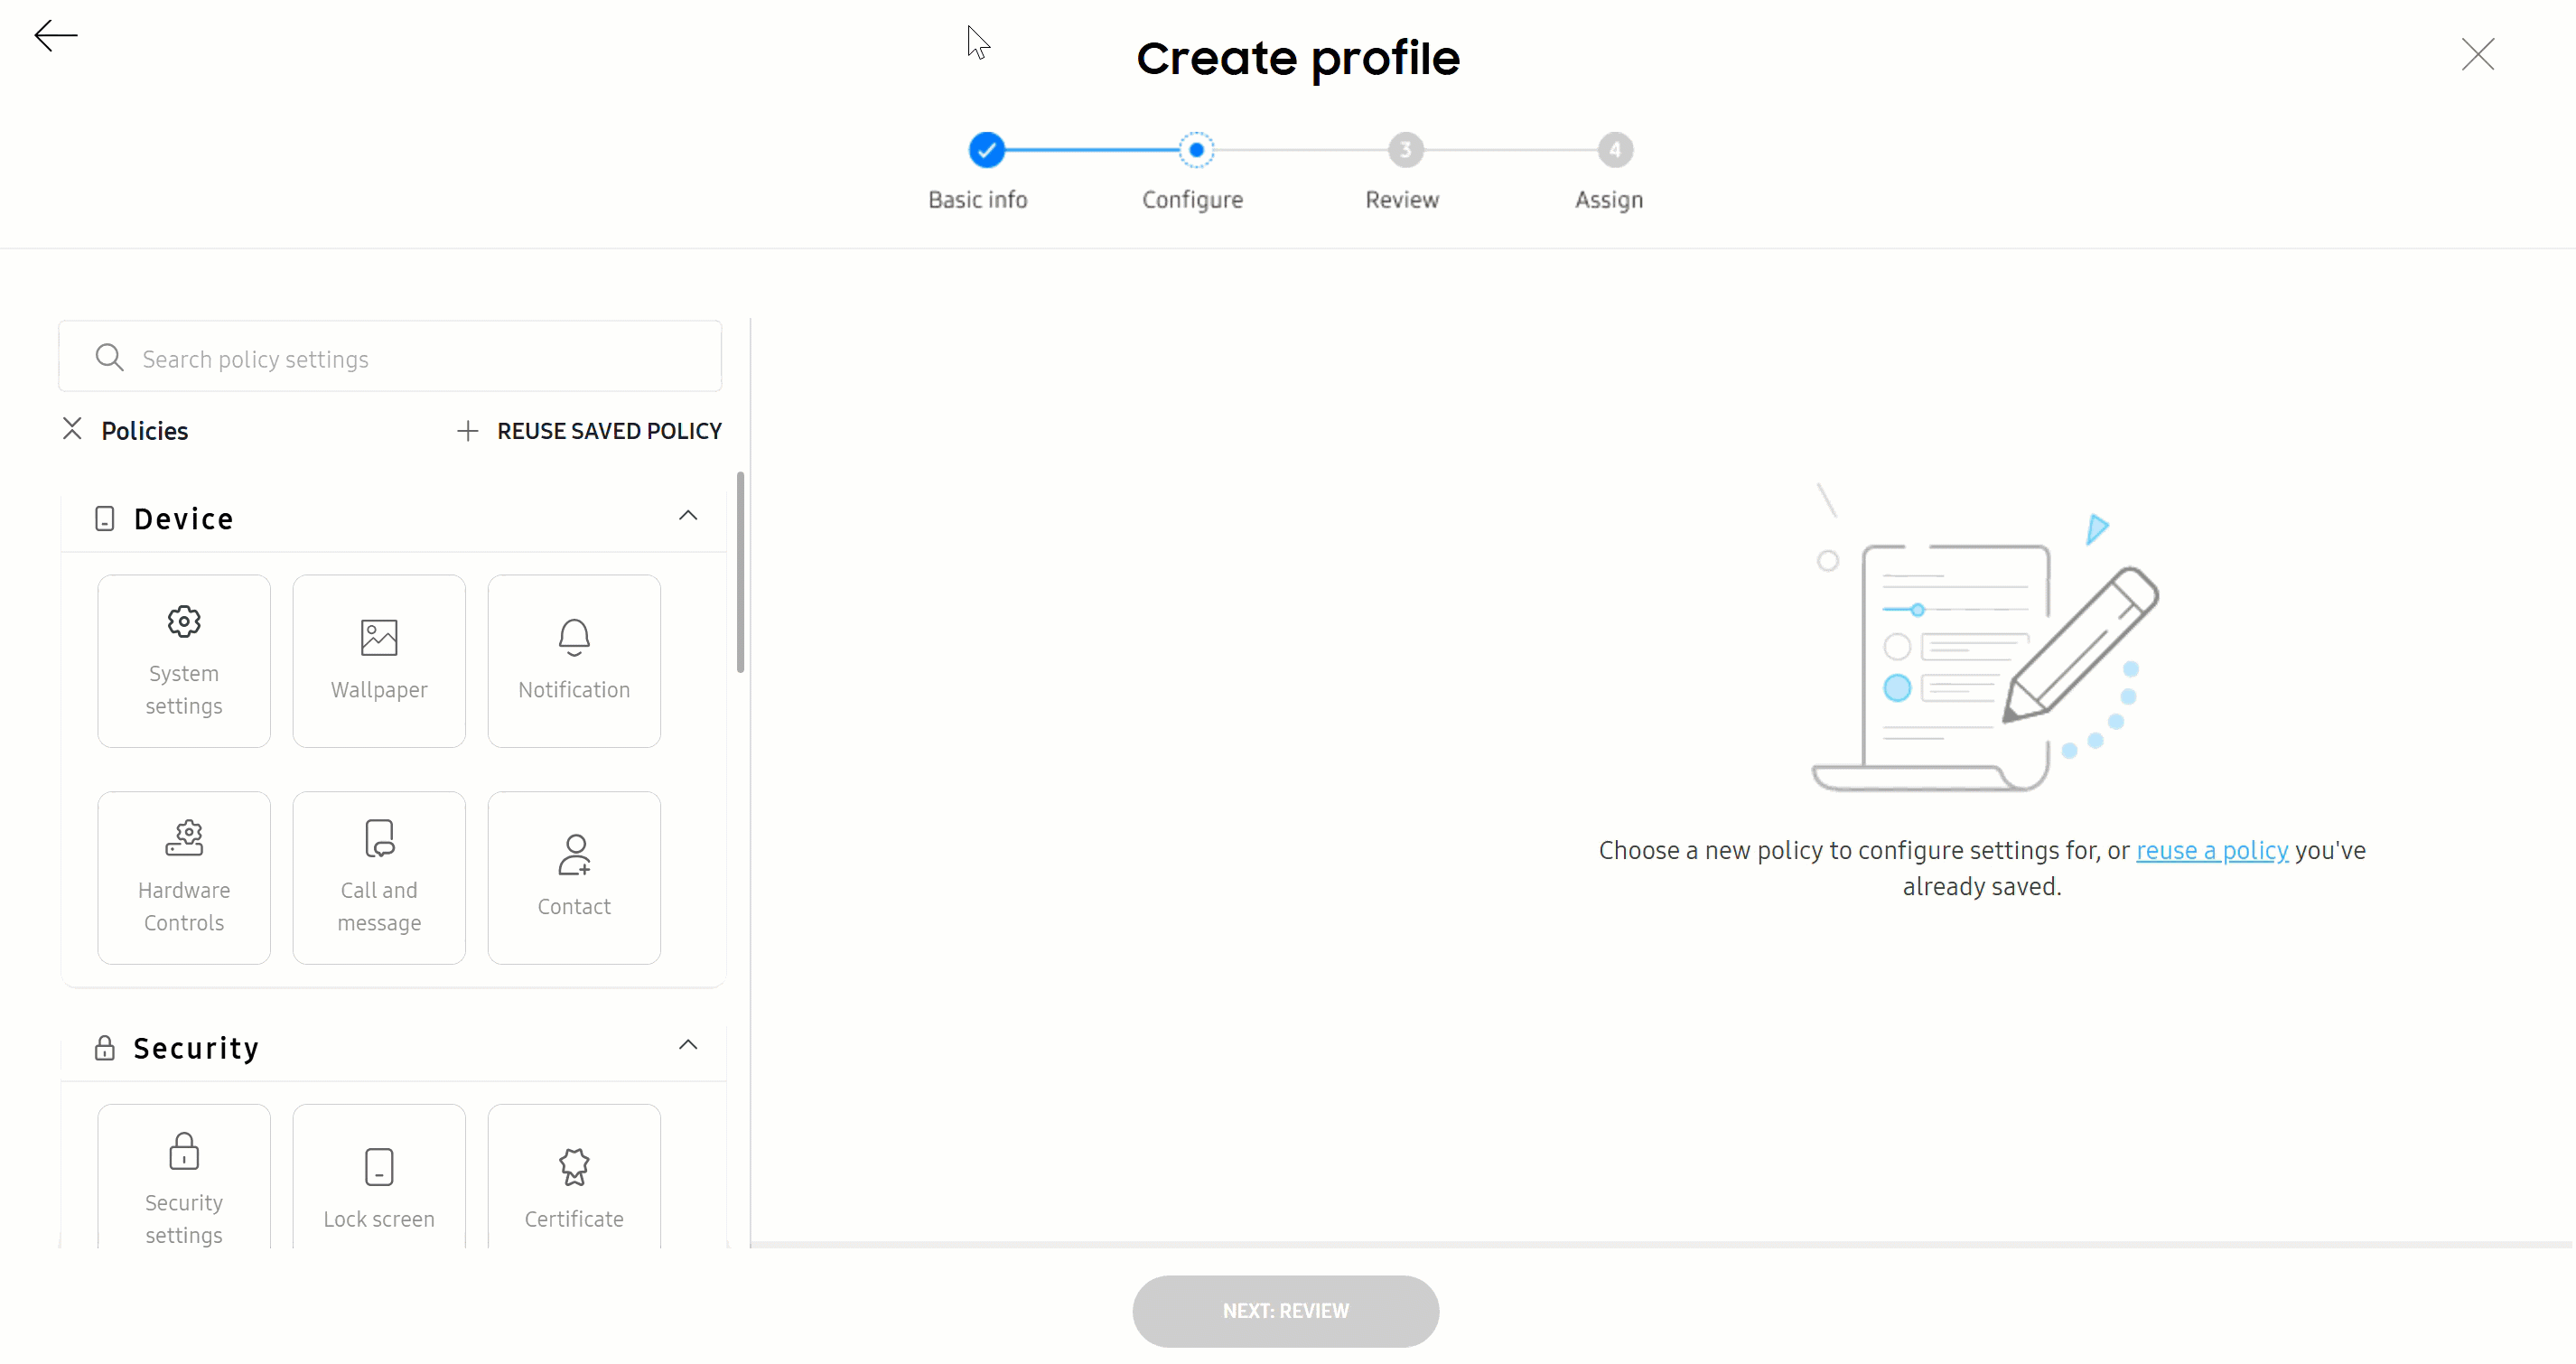
Task: Click REUSE SAVED POLICY
Action: (x=589, y=430)
